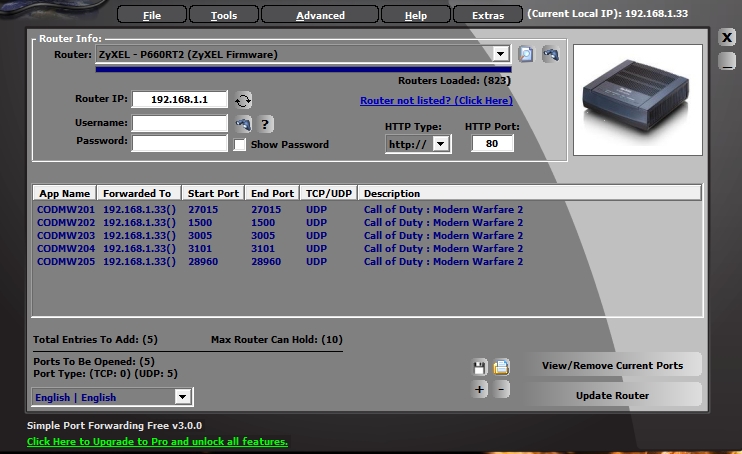Image resolution: width=742 pixels, height=454 pixels.
Task: Click start port 3005 cell
Action: point(200,235)
